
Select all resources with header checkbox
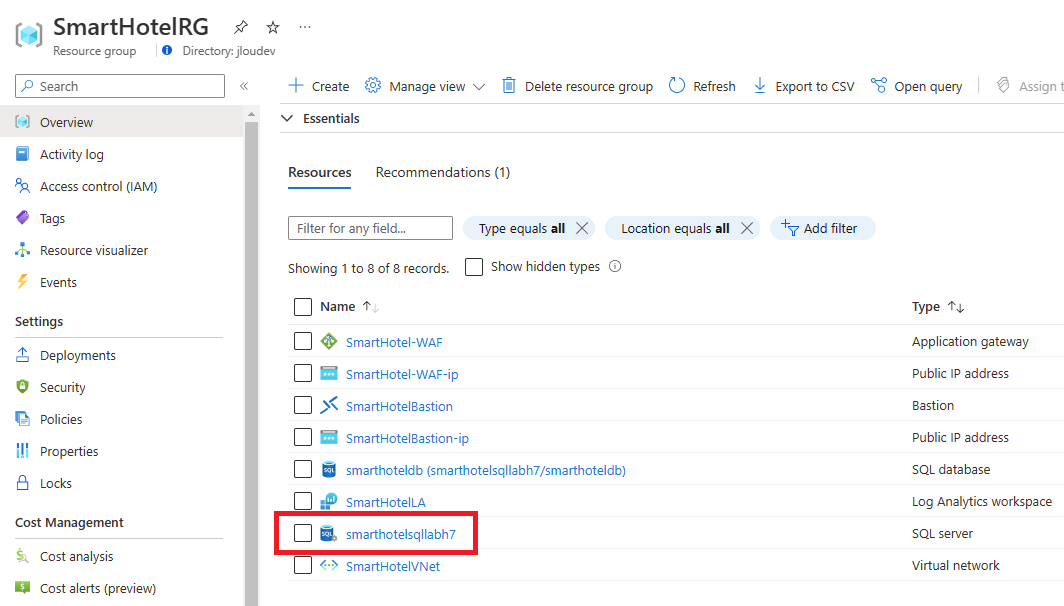pos(303,307)
